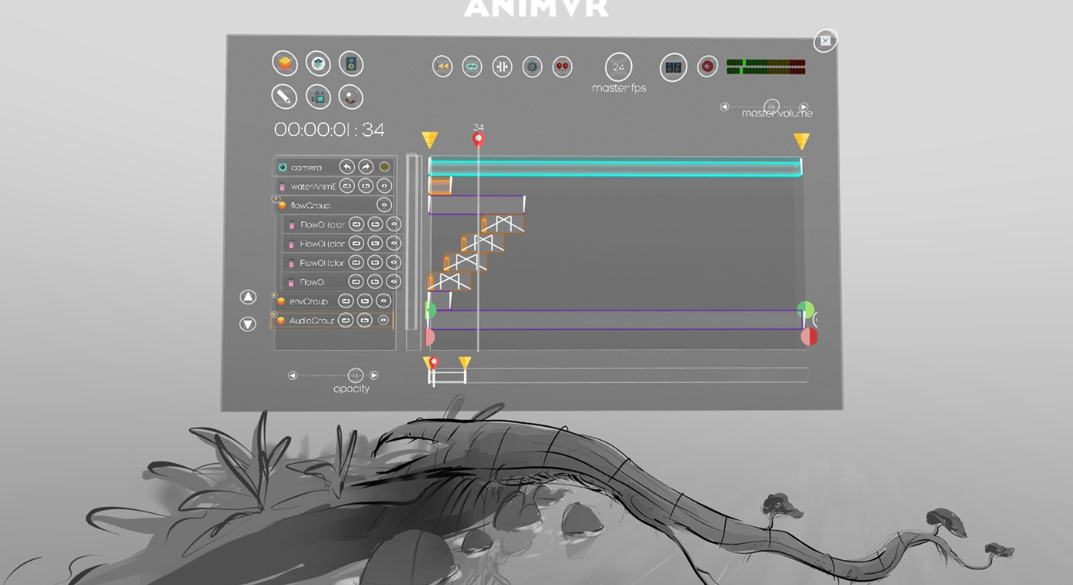Click the 00:00:01 : 34 timecode
1073x585 pixels.
(329, 129)
